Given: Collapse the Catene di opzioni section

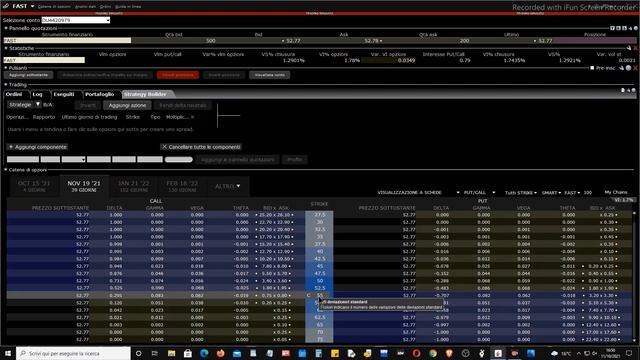Looking at the screenshot, I should tap(6, 170).
